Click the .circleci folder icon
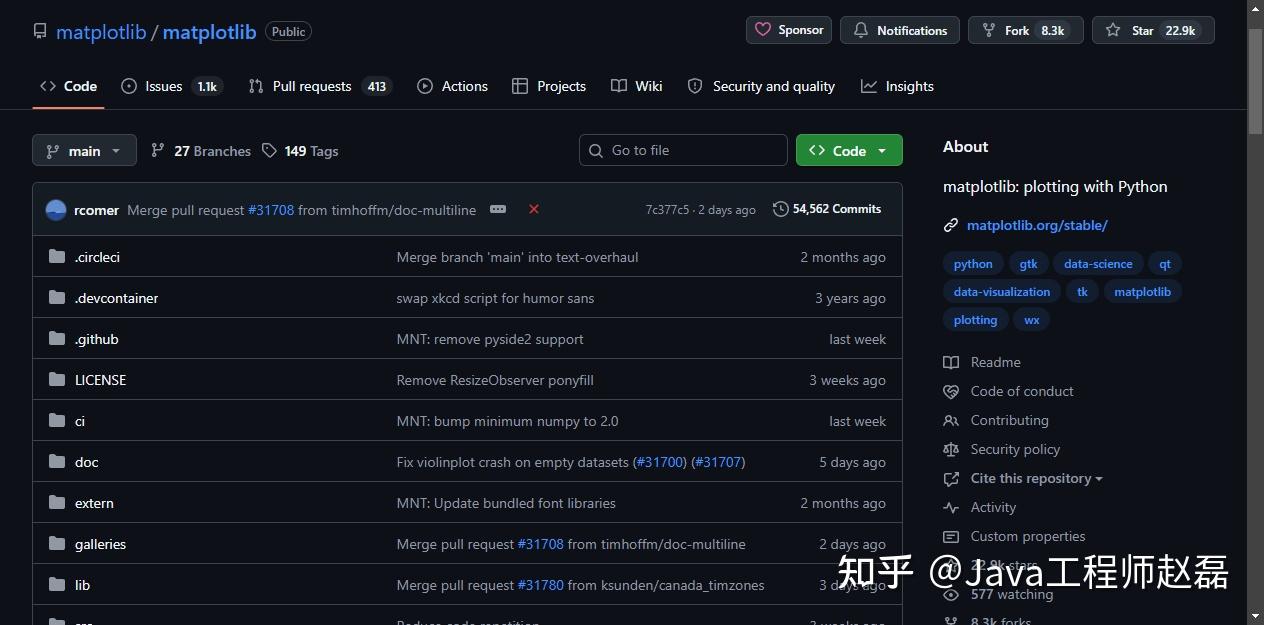1264x625 pixels. (x=57, y=257)
